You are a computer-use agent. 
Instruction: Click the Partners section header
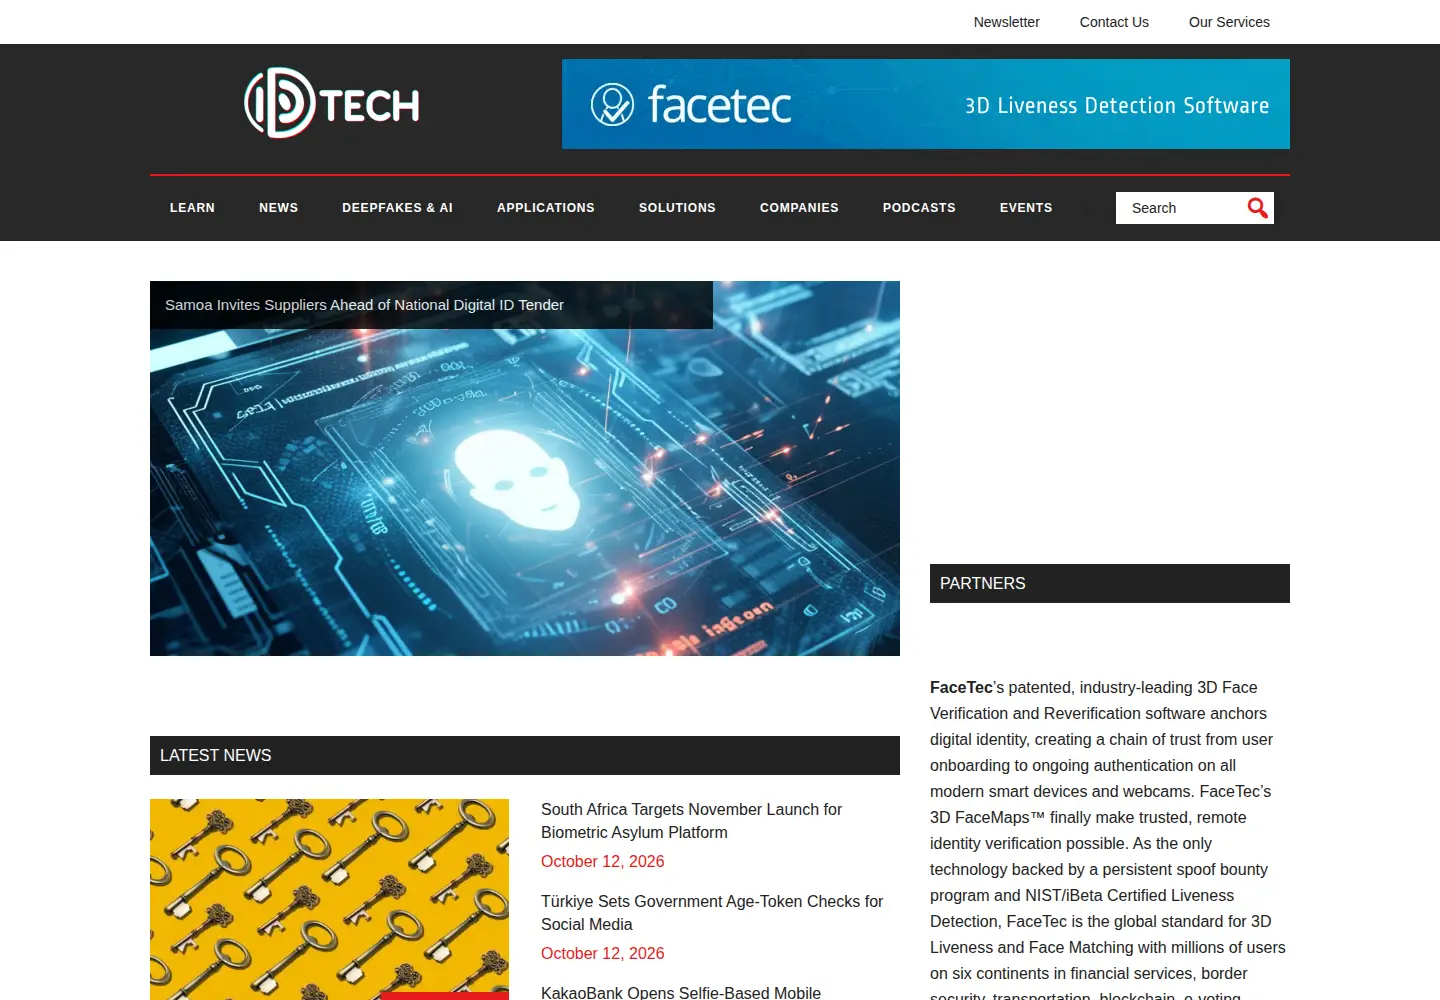click(1110, 583)
